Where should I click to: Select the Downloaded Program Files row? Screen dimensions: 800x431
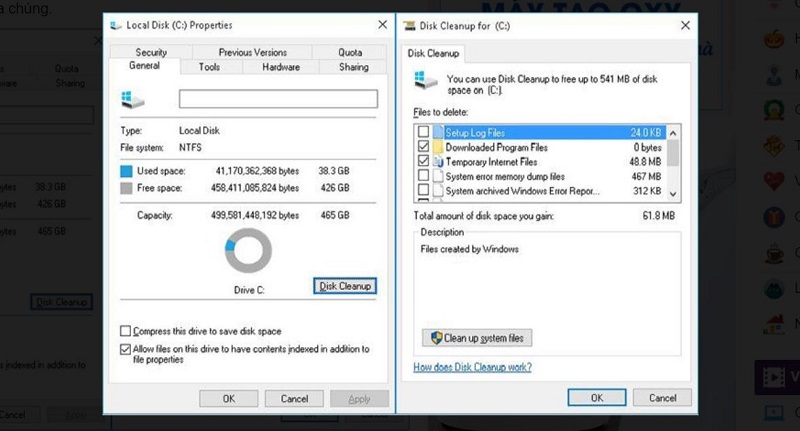click(x=540, y=147)
